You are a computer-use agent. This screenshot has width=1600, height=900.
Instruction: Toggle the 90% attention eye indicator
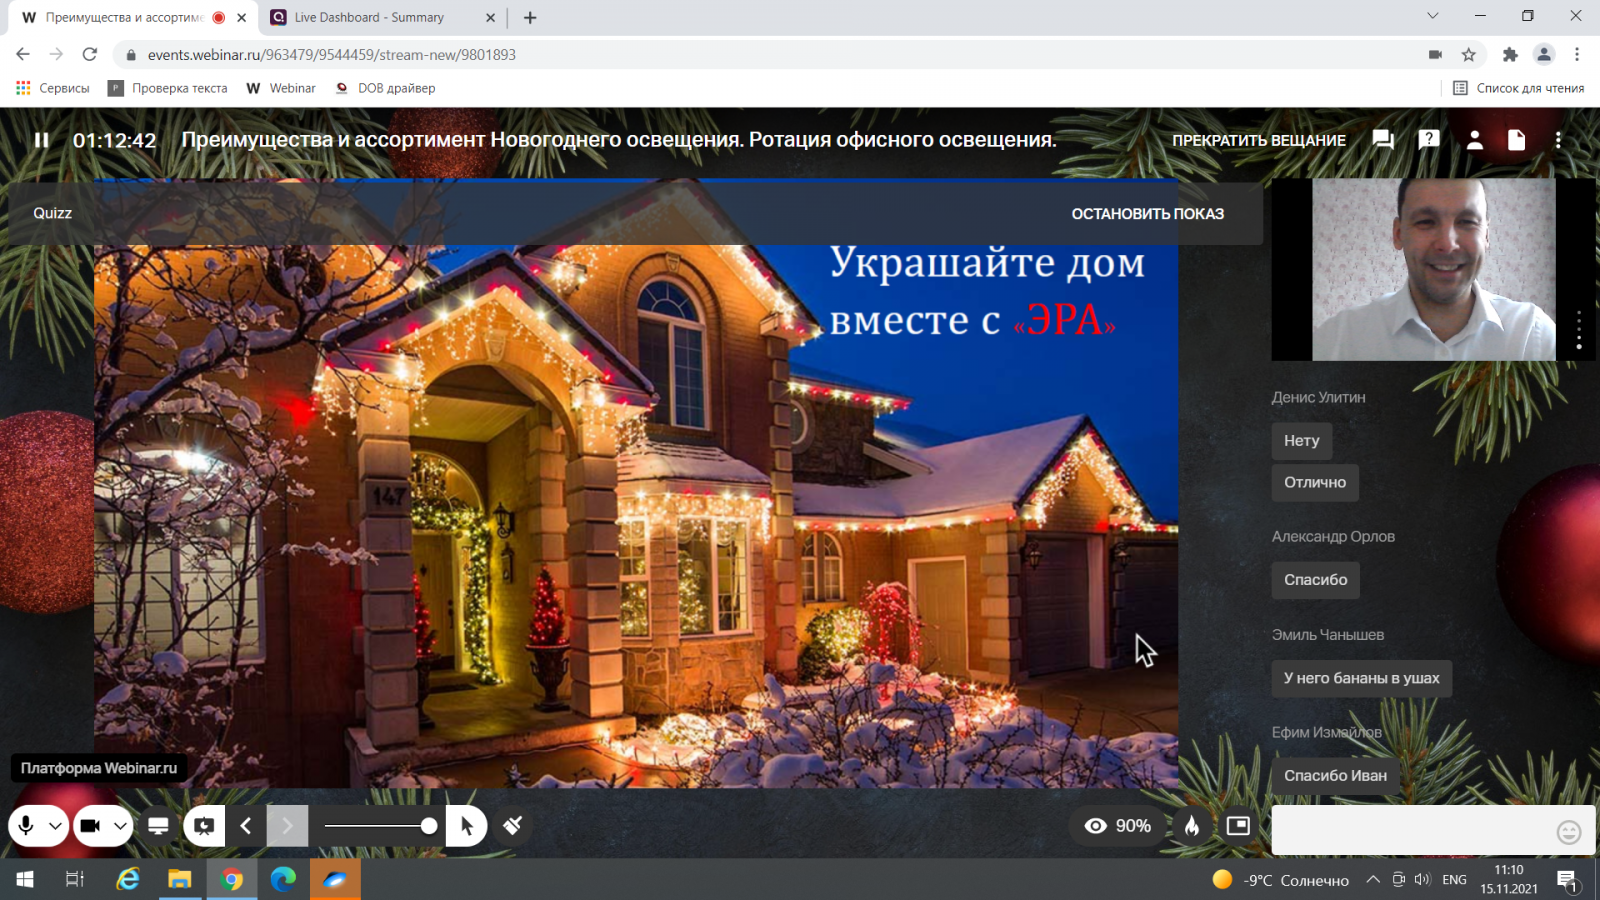1118,826
